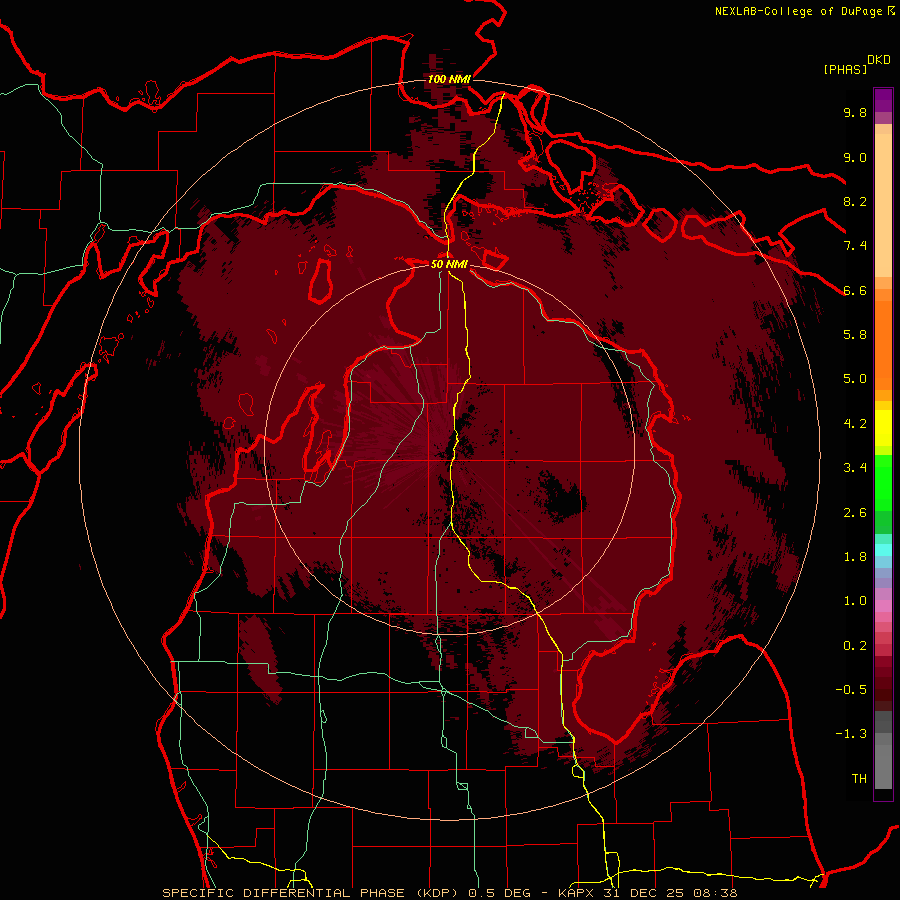Click the 100 NMI range ring label

[449, 79]
